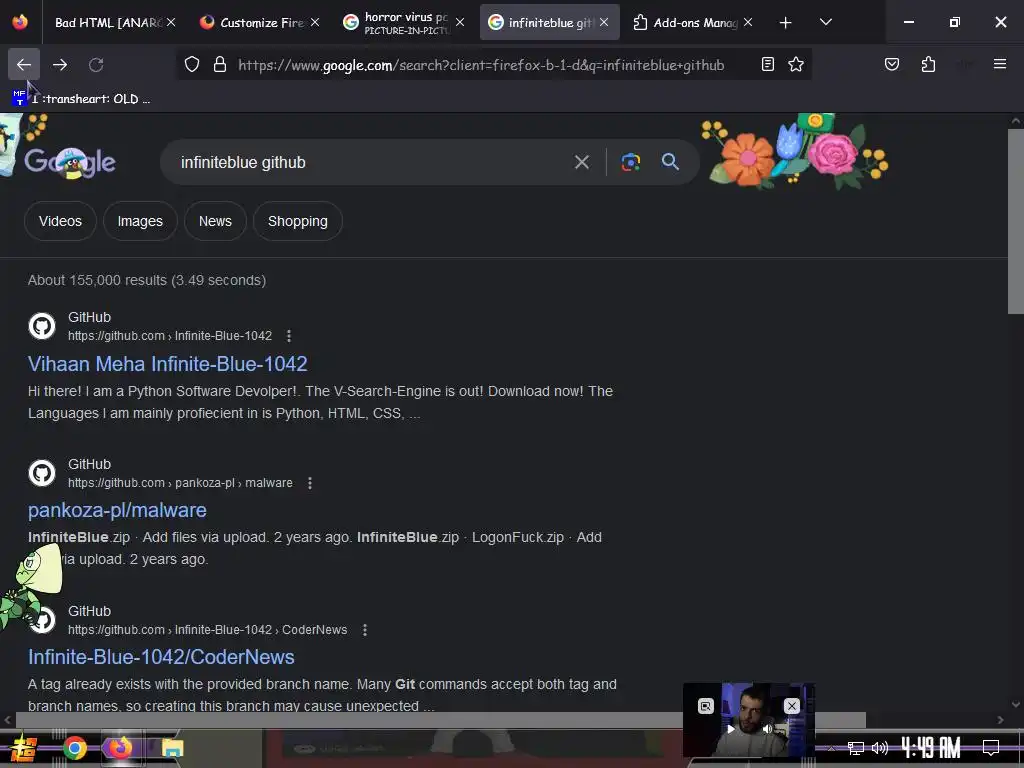Click the 4:49 AM clock
The image size is (1024, 768).
pos(931,747)
